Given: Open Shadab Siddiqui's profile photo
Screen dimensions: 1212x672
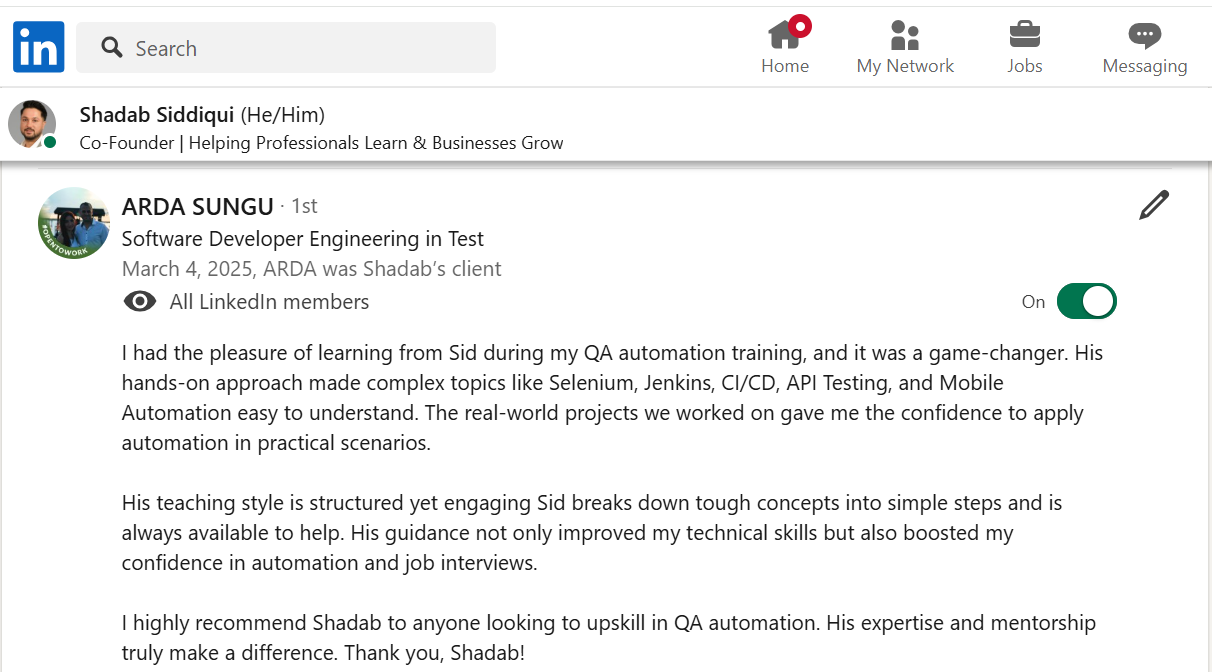Looking at the screenshot, I should tap(31, 123).
